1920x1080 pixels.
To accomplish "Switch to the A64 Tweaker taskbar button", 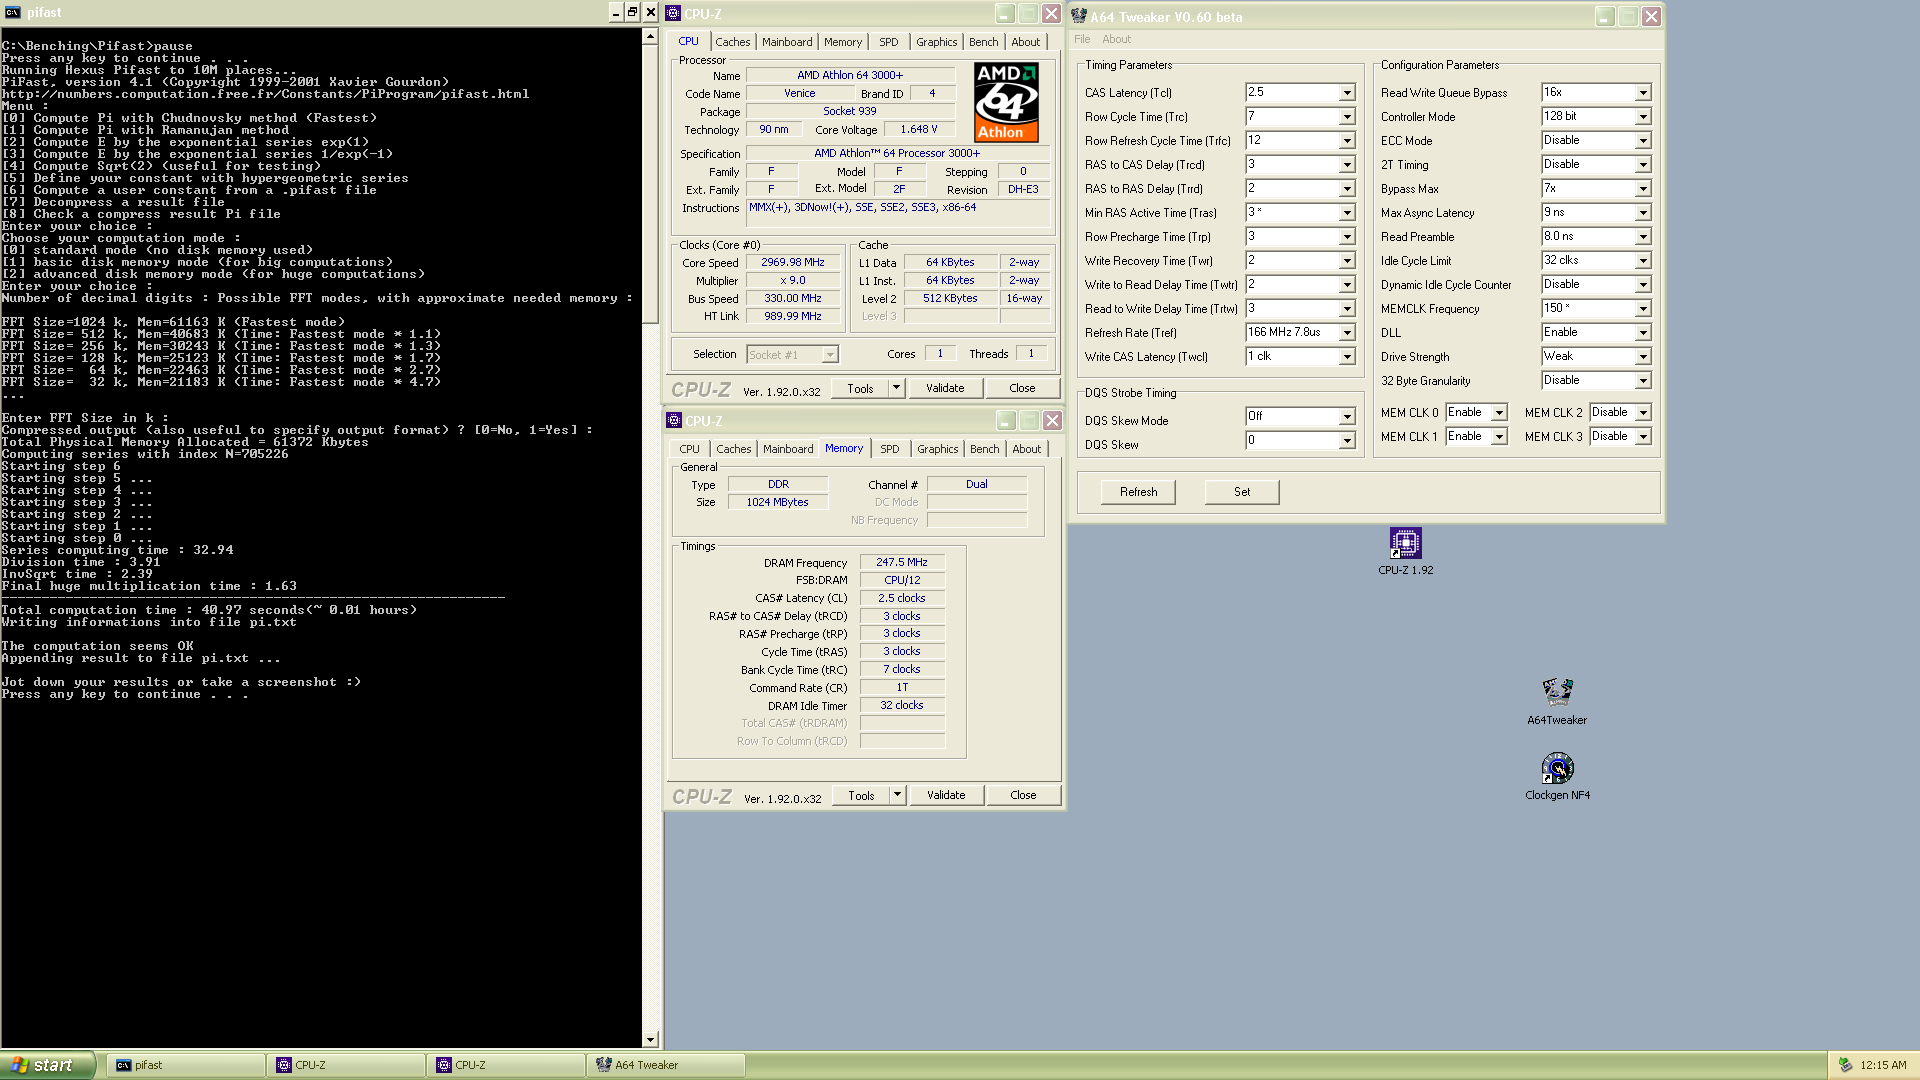I will tap(666, 1065).
